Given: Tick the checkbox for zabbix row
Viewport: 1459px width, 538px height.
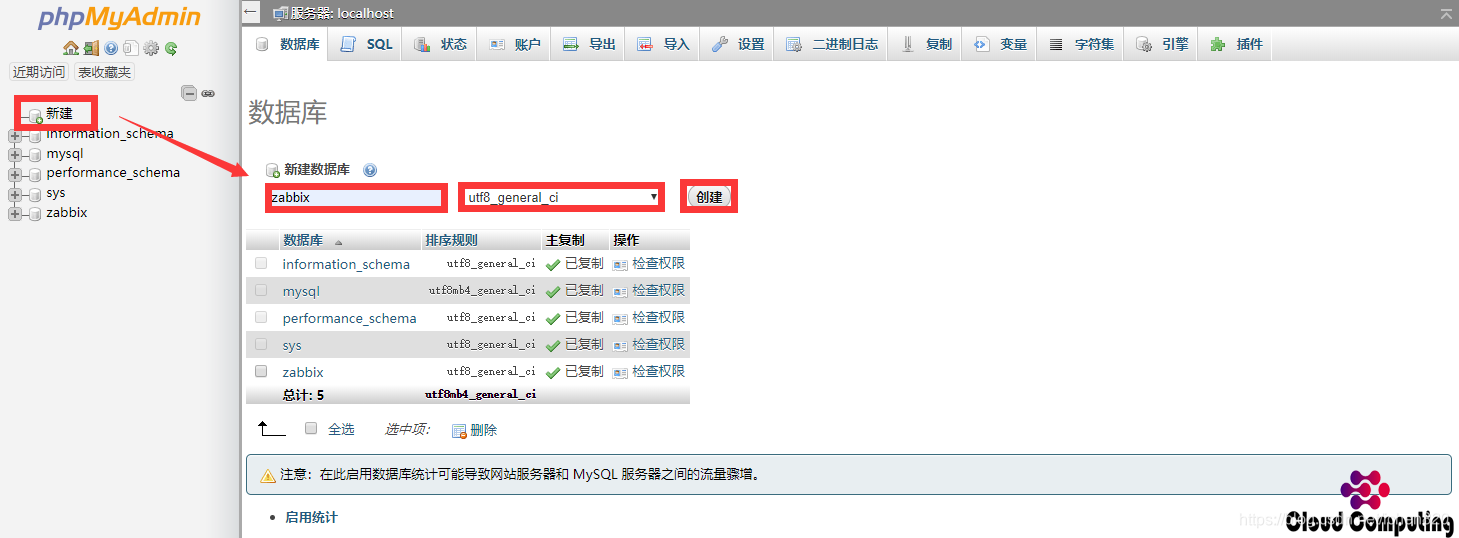Looking at the screenshot, I should 261,371.
